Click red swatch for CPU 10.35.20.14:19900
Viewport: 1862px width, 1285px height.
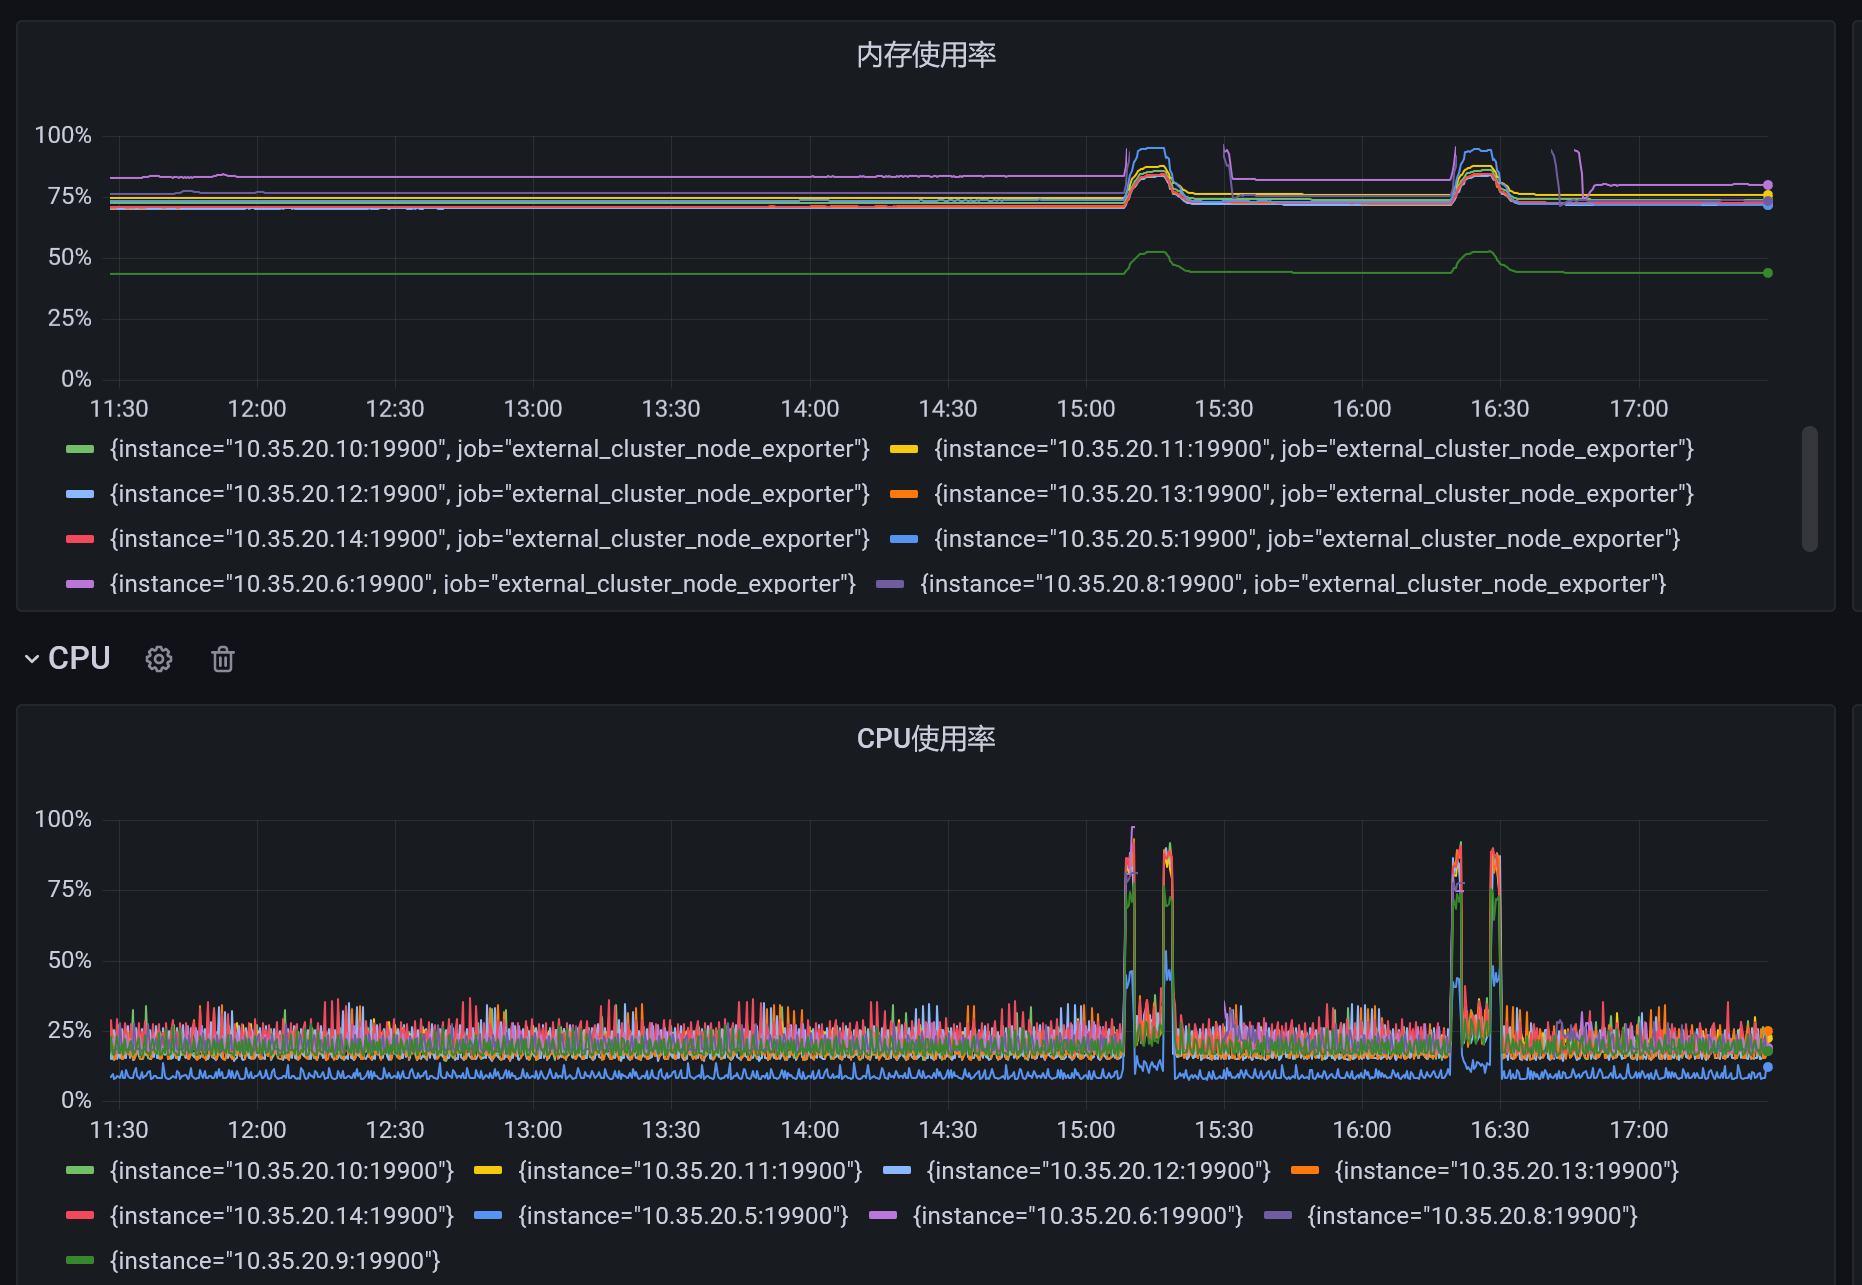tap(80, 1216)
